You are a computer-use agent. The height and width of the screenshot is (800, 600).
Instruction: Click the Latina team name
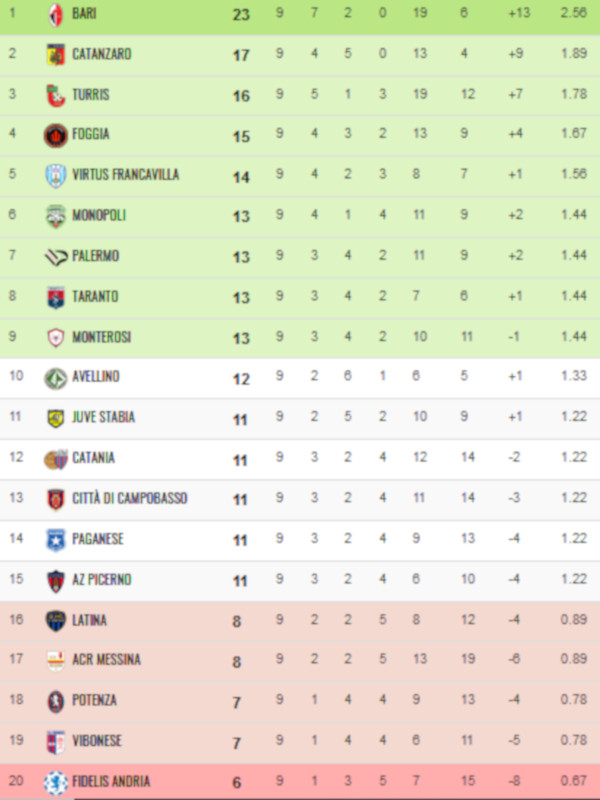coord(89,620)
